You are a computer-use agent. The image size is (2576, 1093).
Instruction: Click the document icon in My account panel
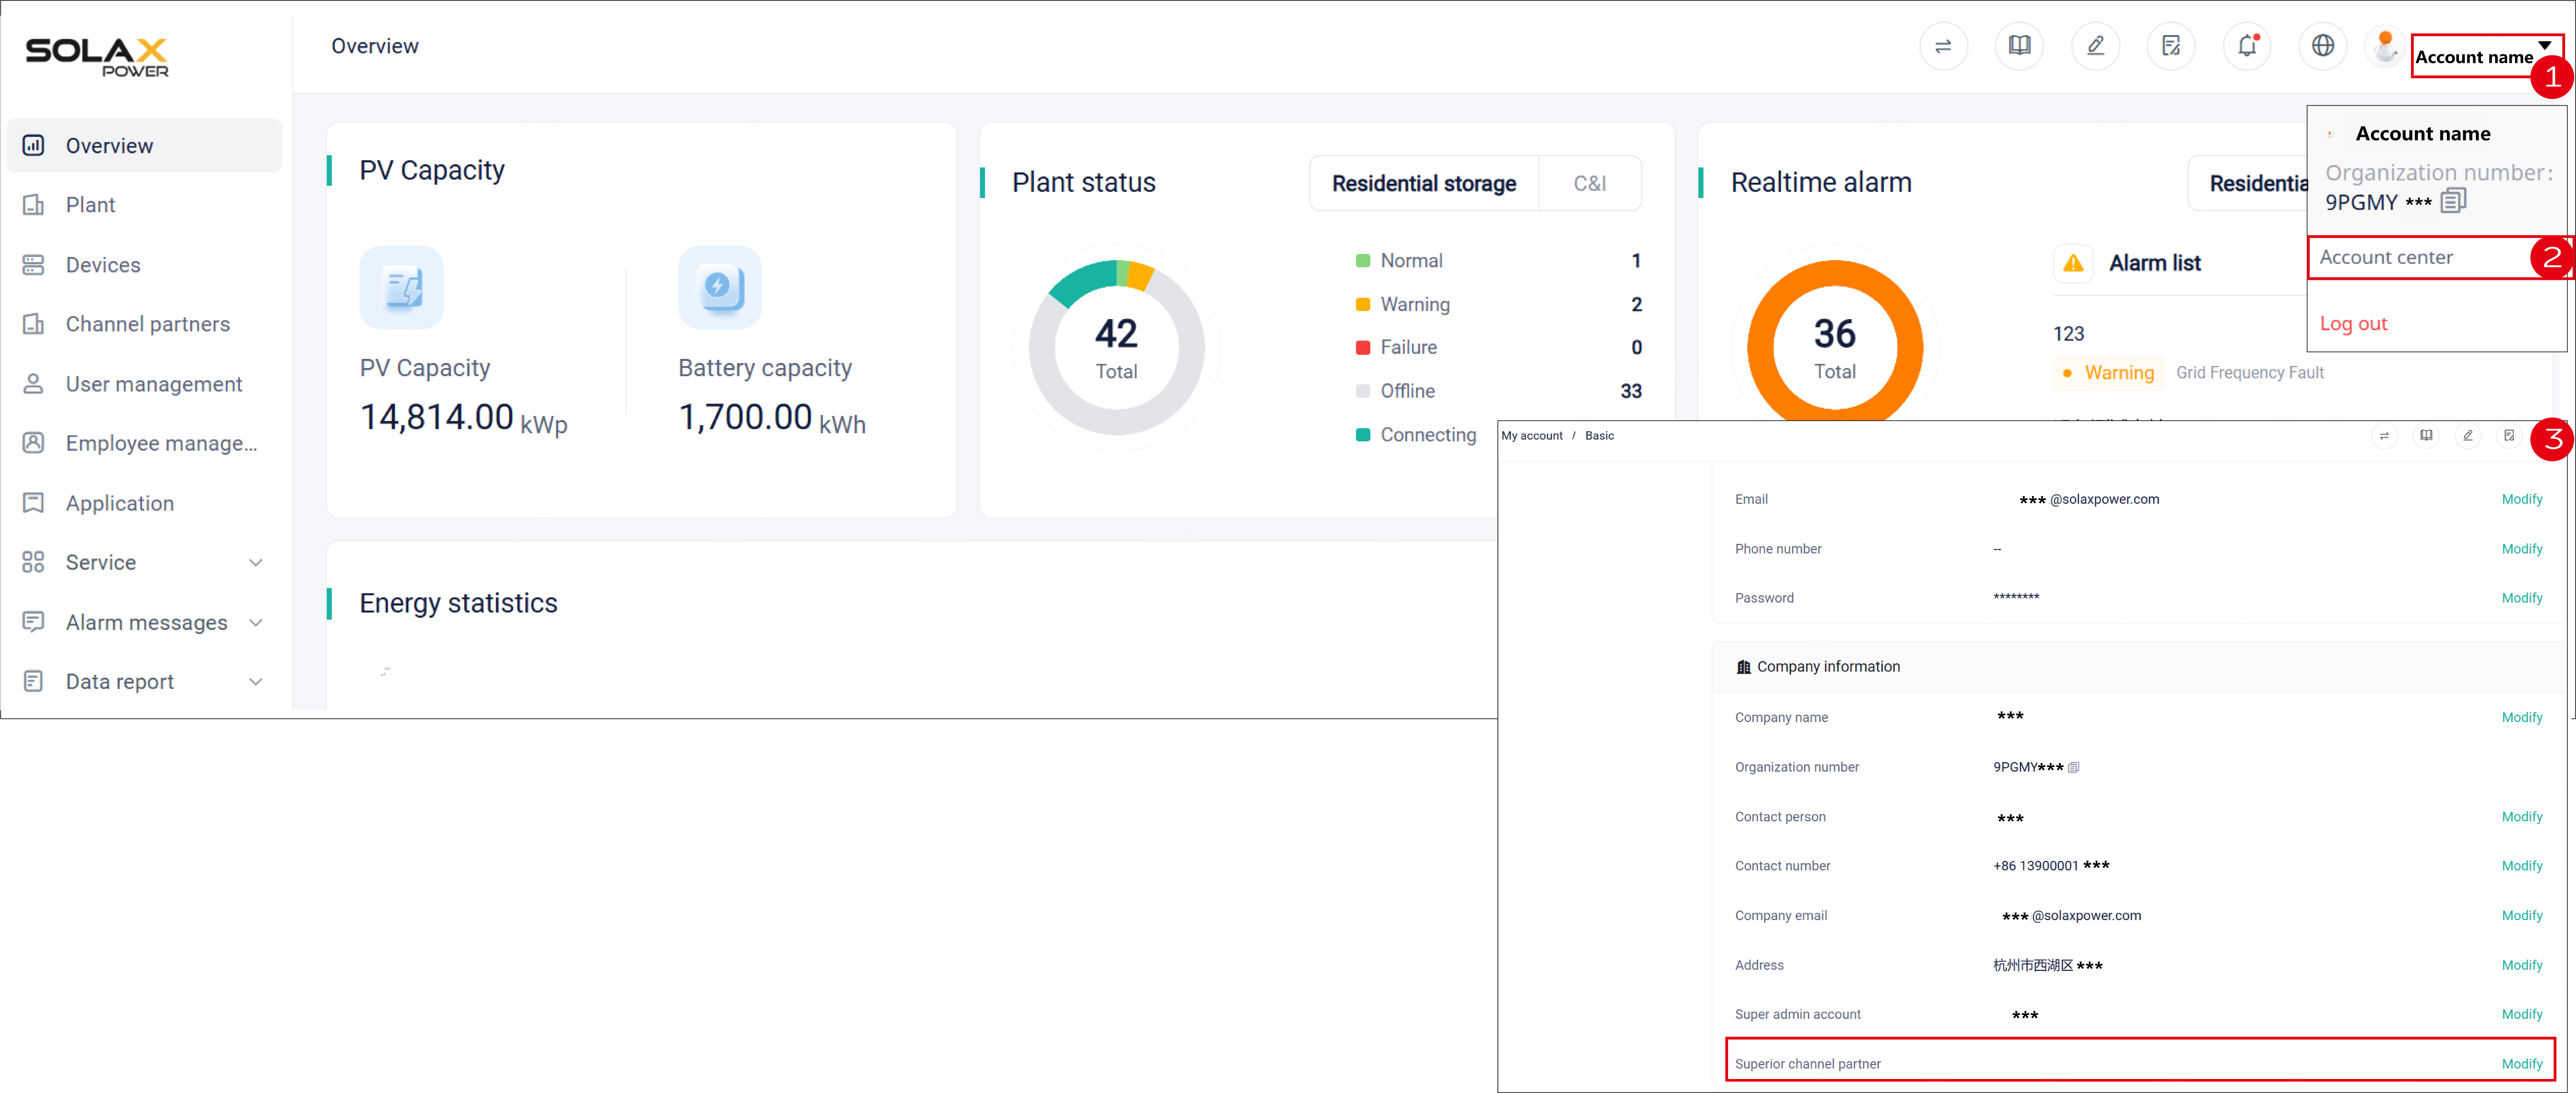[x=2509, y=436]
